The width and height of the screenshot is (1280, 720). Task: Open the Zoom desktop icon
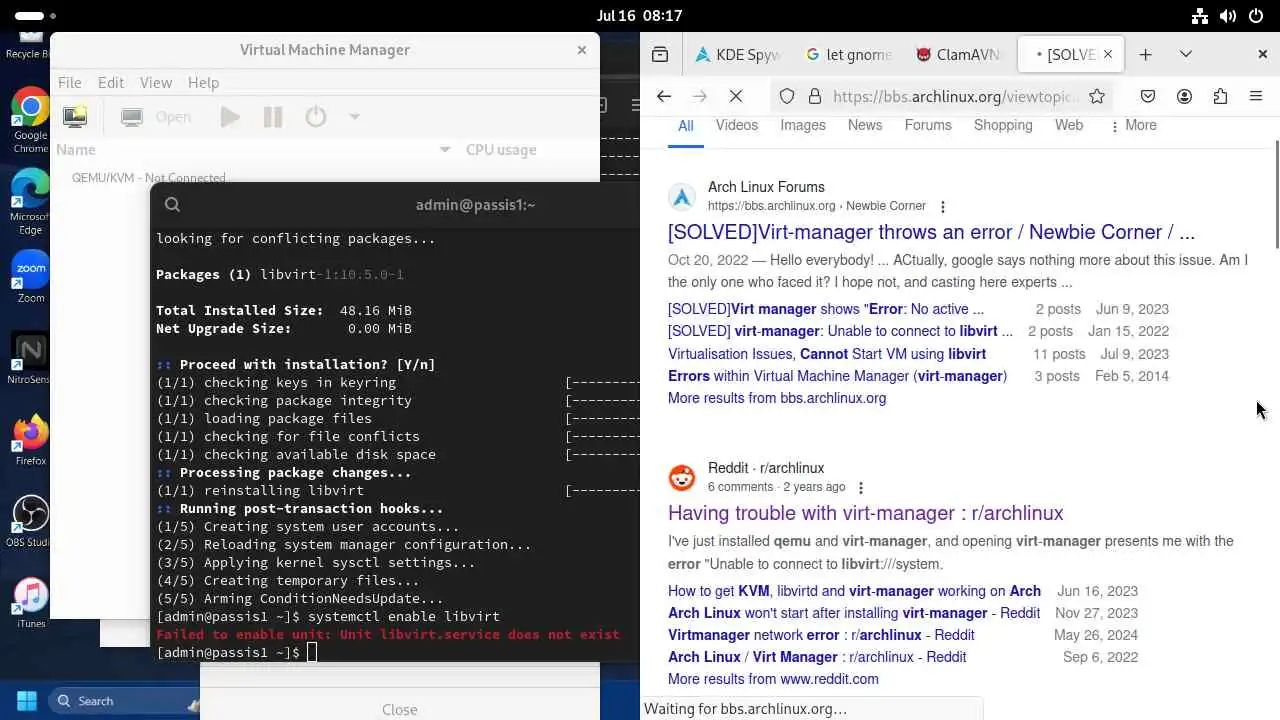pos(30,277)
